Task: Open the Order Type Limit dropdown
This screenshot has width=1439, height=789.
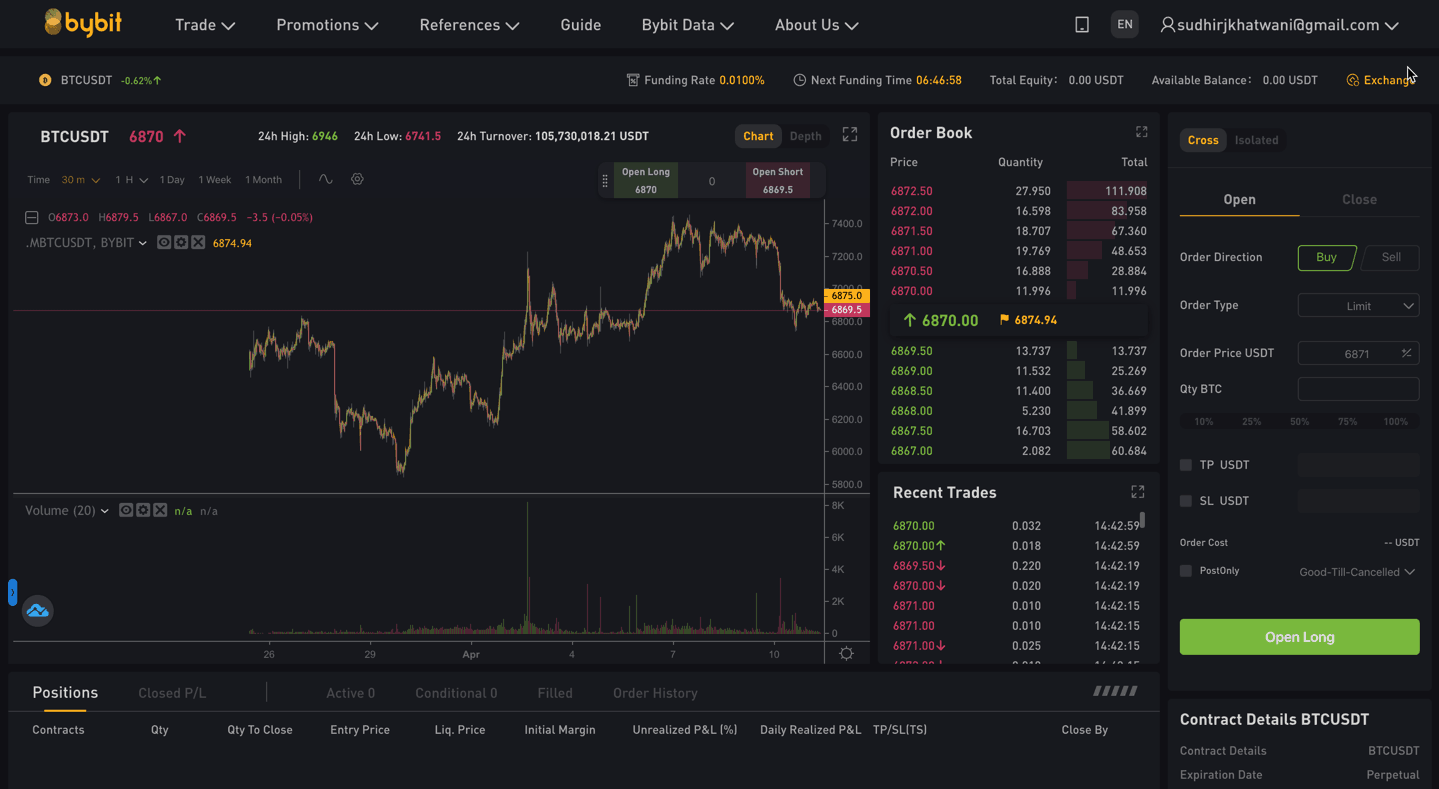Action: click(x=1358, y=306)
